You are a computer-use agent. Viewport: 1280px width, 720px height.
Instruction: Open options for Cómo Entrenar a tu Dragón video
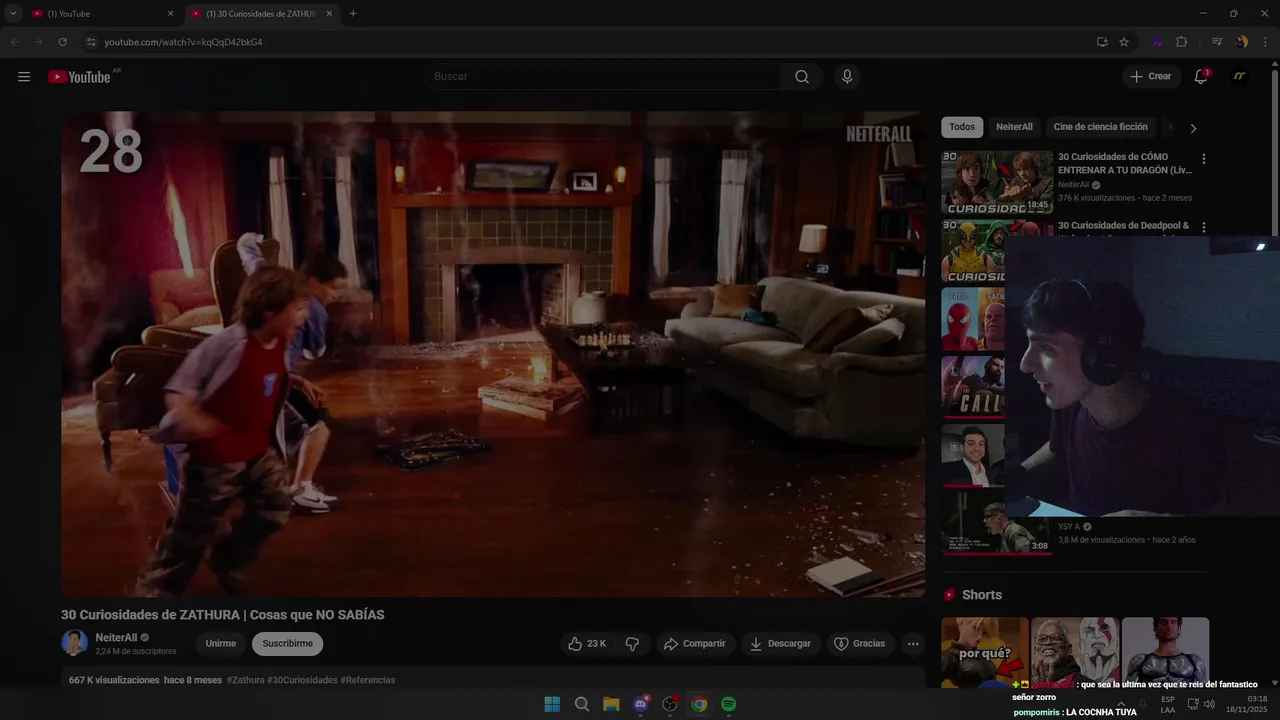[1203, 159]
